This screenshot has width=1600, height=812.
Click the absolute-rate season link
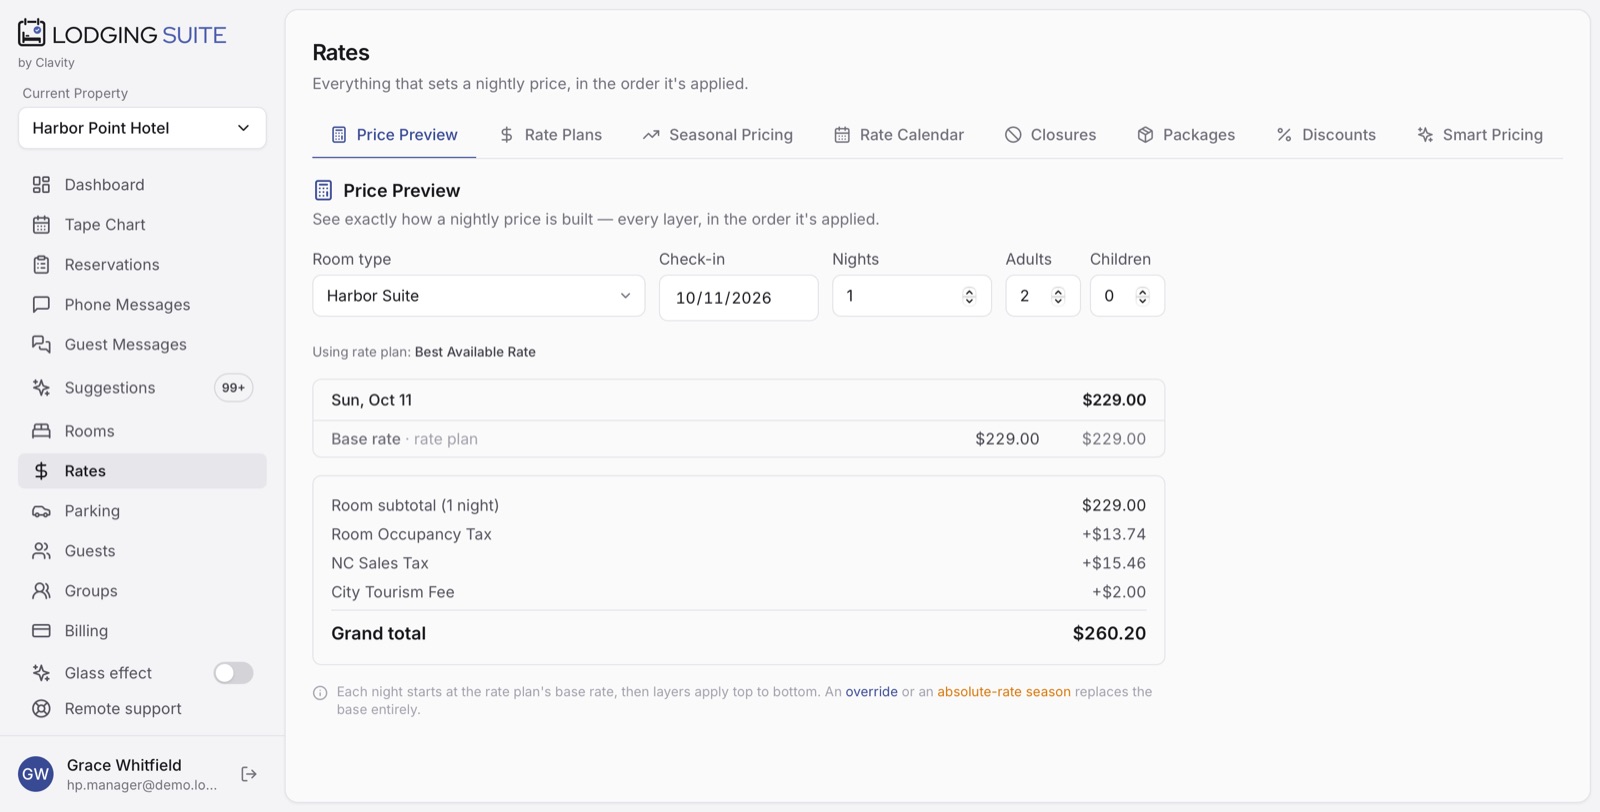[1003, 692]
